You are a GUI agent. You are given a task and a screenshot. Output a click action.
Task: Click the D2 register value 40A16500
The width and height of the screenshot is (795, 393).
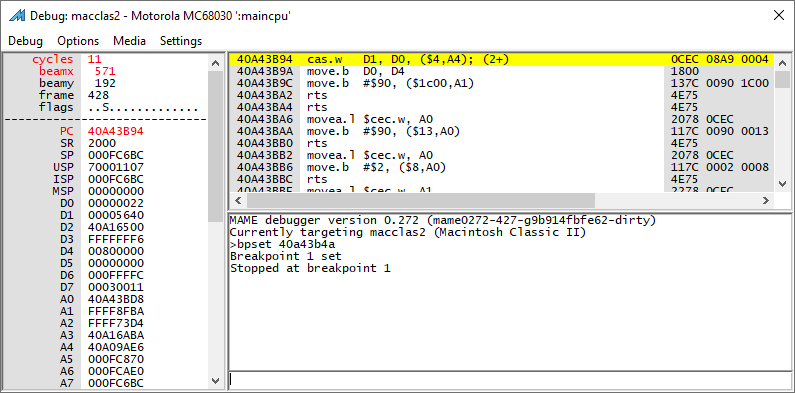click(116, 227)
